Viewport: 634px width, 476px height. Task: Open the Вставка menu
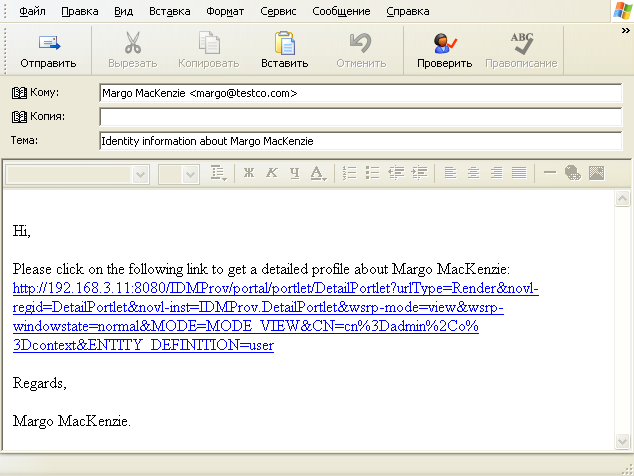[x=169, y=11]
